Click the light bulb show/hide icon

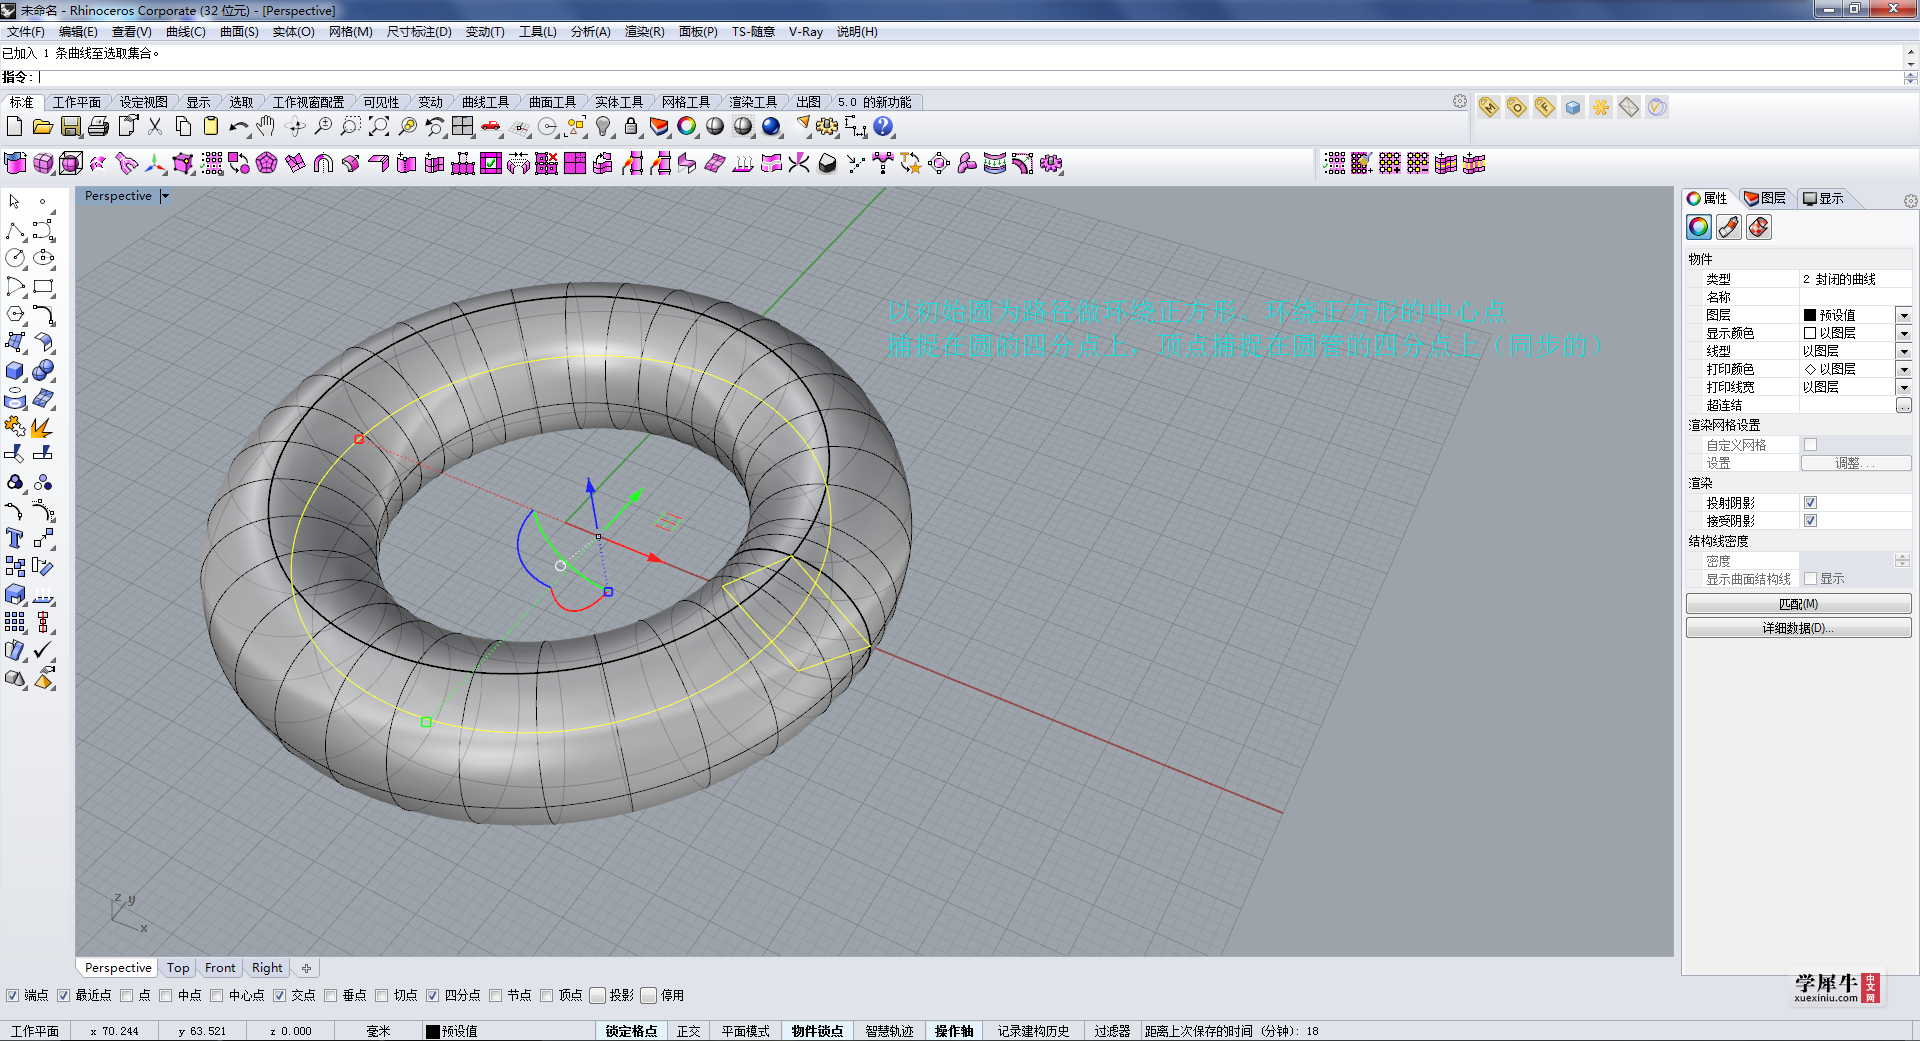pos(603,127)
